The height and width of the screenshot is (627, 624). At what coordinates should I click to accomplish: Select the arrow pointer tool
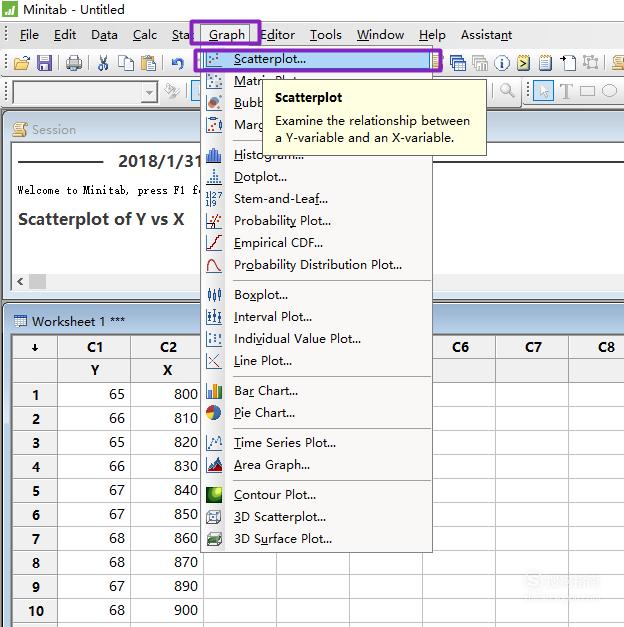544,91
